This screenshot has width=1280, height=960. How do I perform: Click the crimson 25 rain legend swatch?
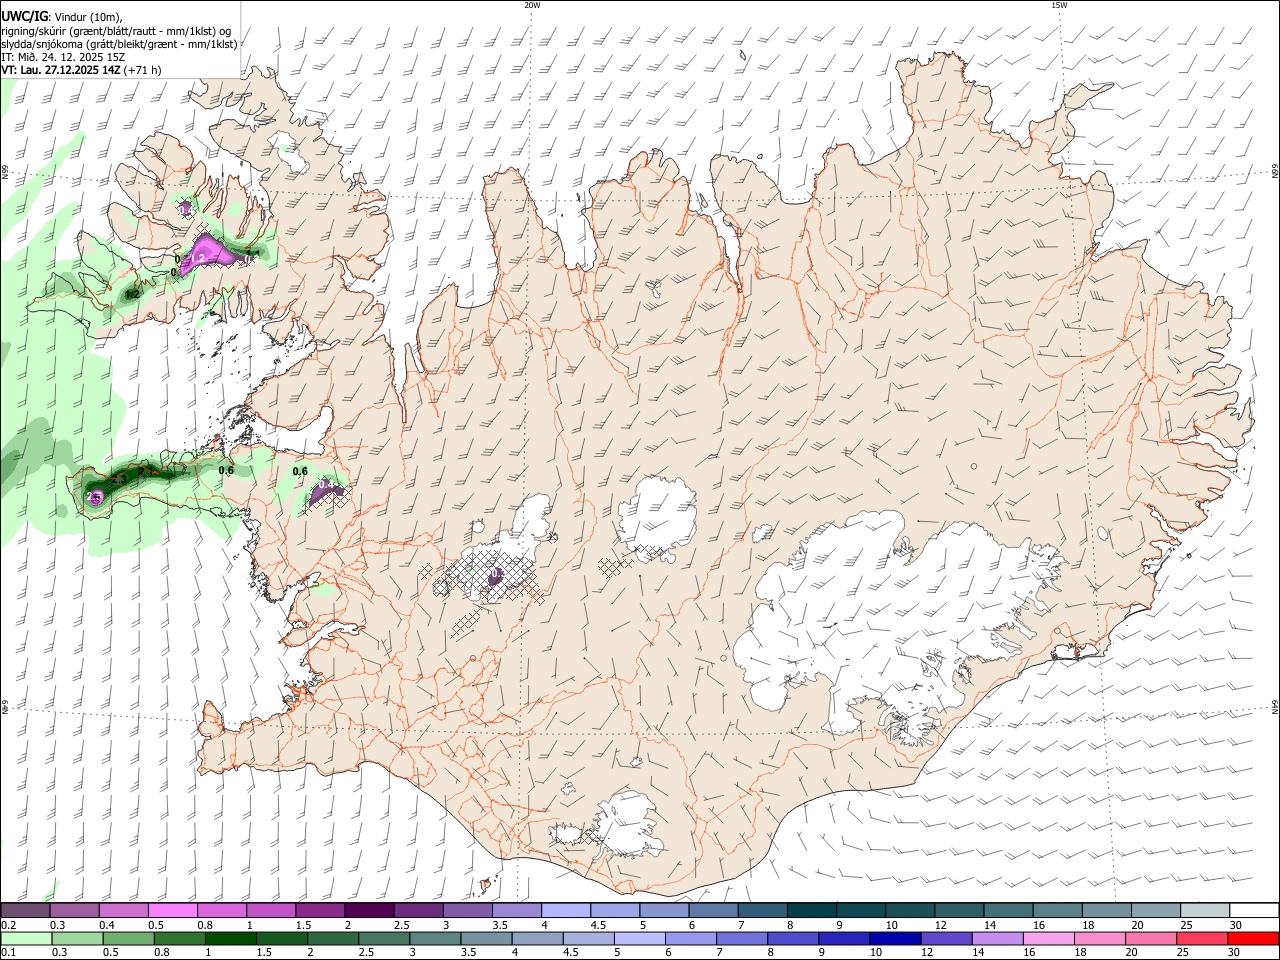tap(1202, 939)
